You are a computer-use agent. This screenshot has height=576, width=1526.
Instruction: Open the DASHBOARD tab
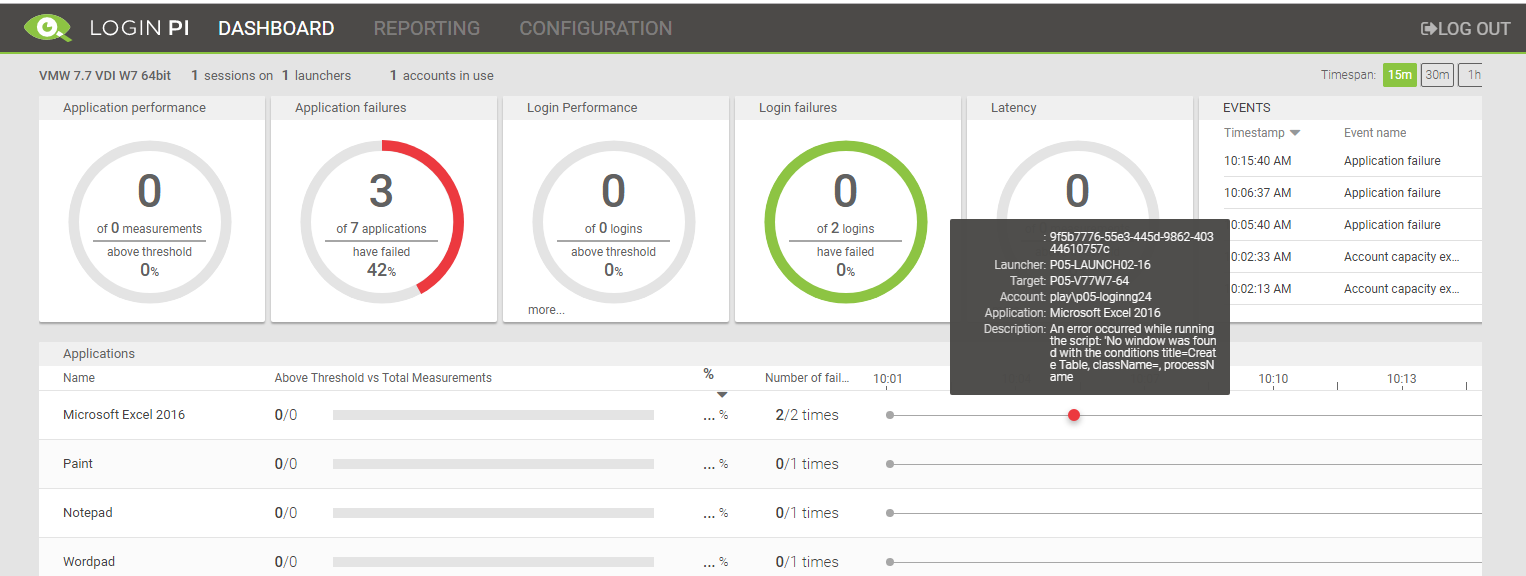(276, 29)
